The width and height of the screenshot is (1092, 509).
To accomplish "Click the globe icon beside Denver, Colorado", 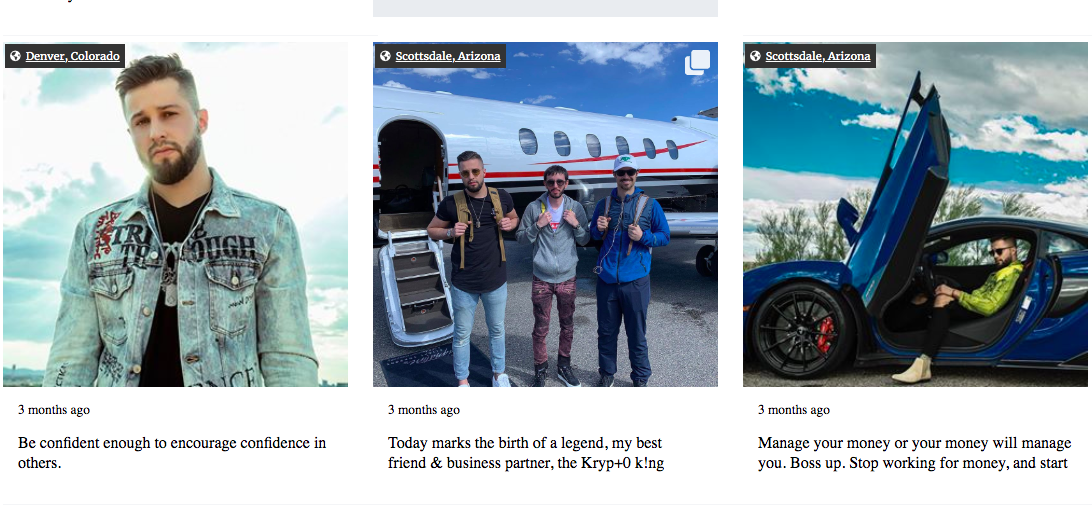I will 15,56.
